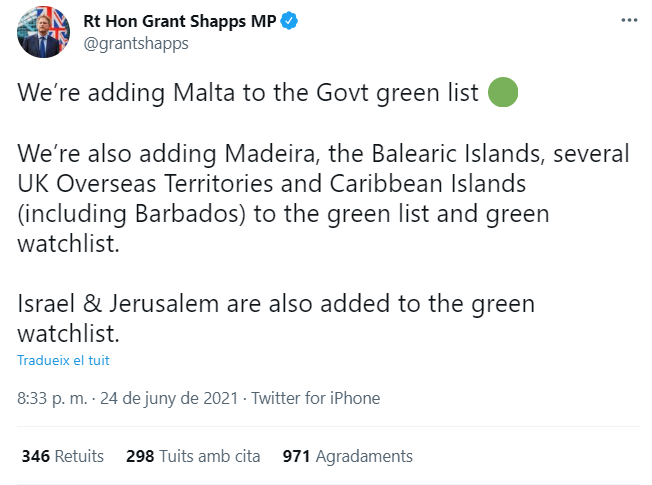Image resolution: width=652 pixels, height=485 pixels.
Task: Click the green circle emoji
Action: 502,94
